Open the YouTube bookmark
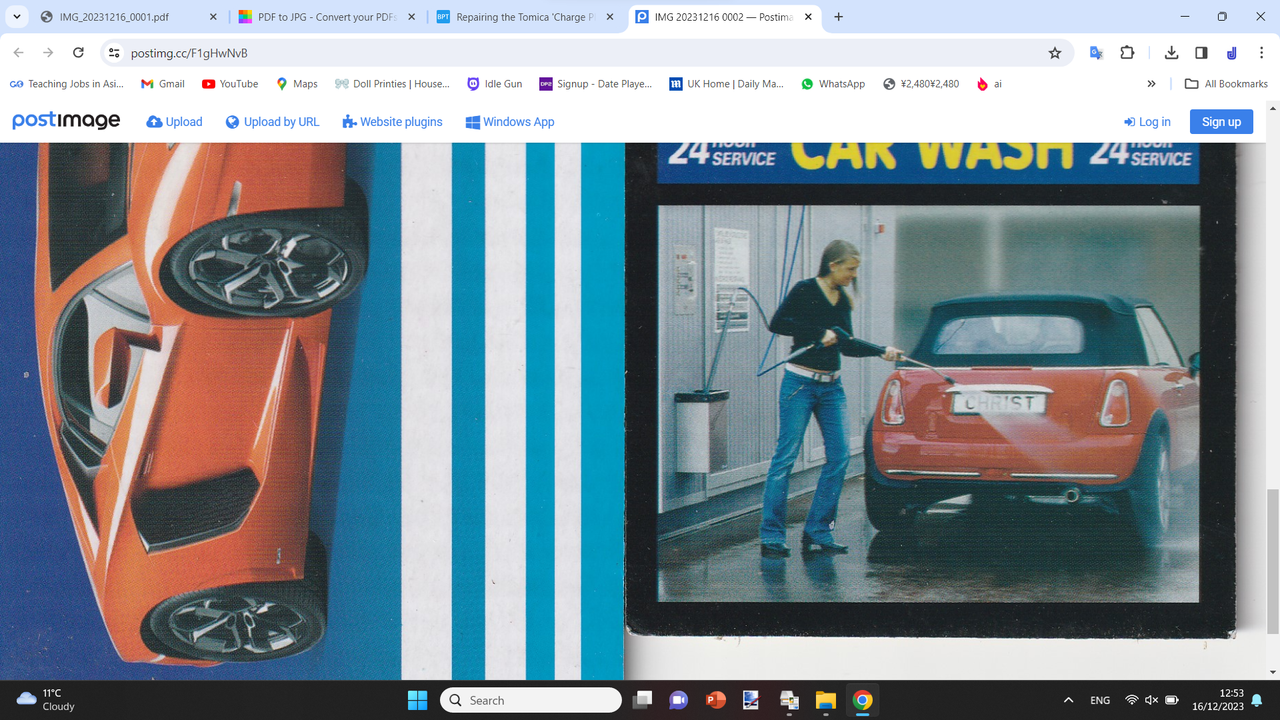The image size is (1280, 720). tap(230, 84)
